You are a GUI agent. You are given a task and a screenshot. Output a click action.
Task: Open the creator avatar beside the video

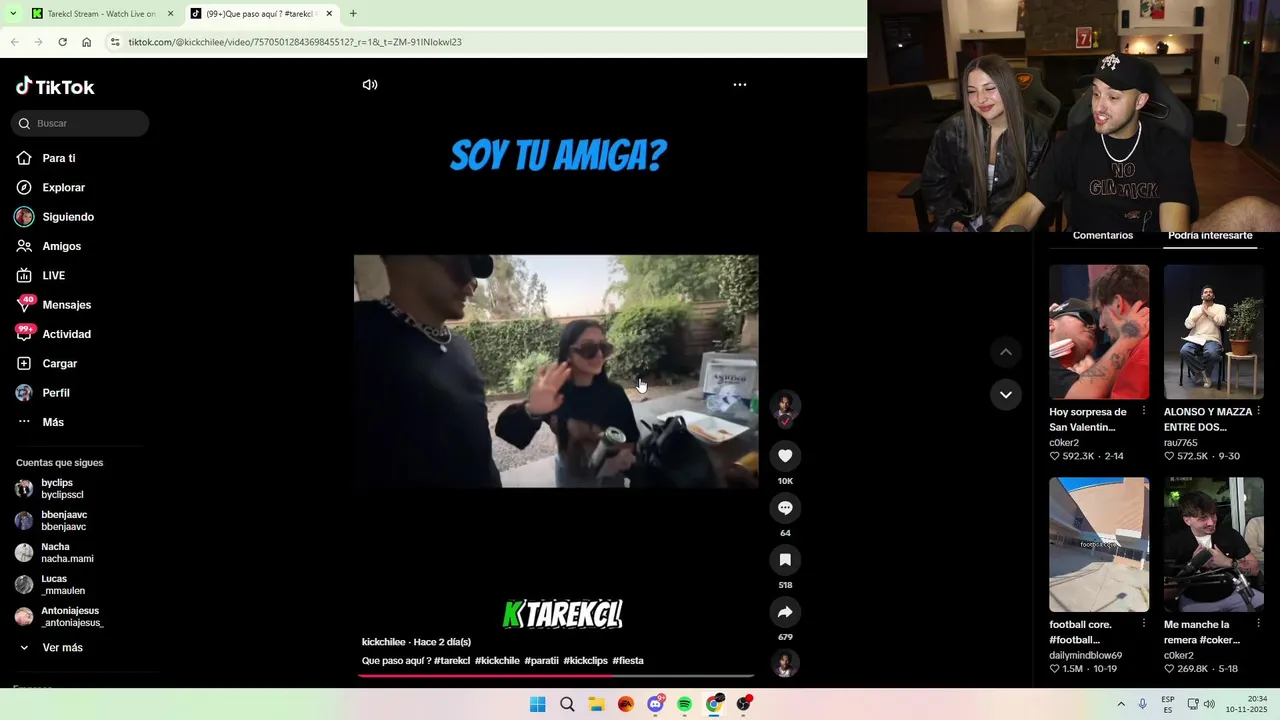(785, 406)
